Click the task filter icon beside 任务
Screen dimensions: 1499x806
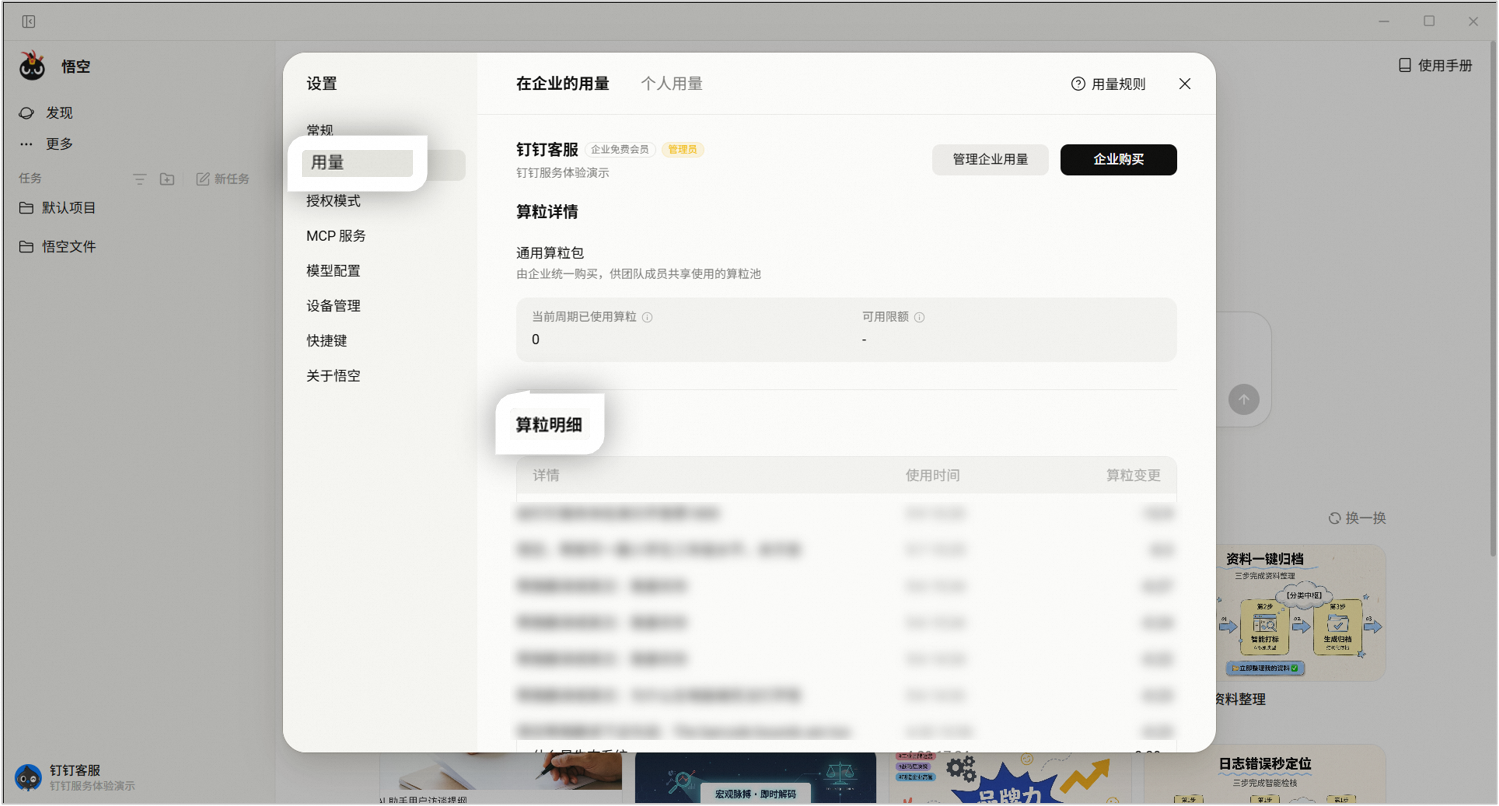(140, 179)
